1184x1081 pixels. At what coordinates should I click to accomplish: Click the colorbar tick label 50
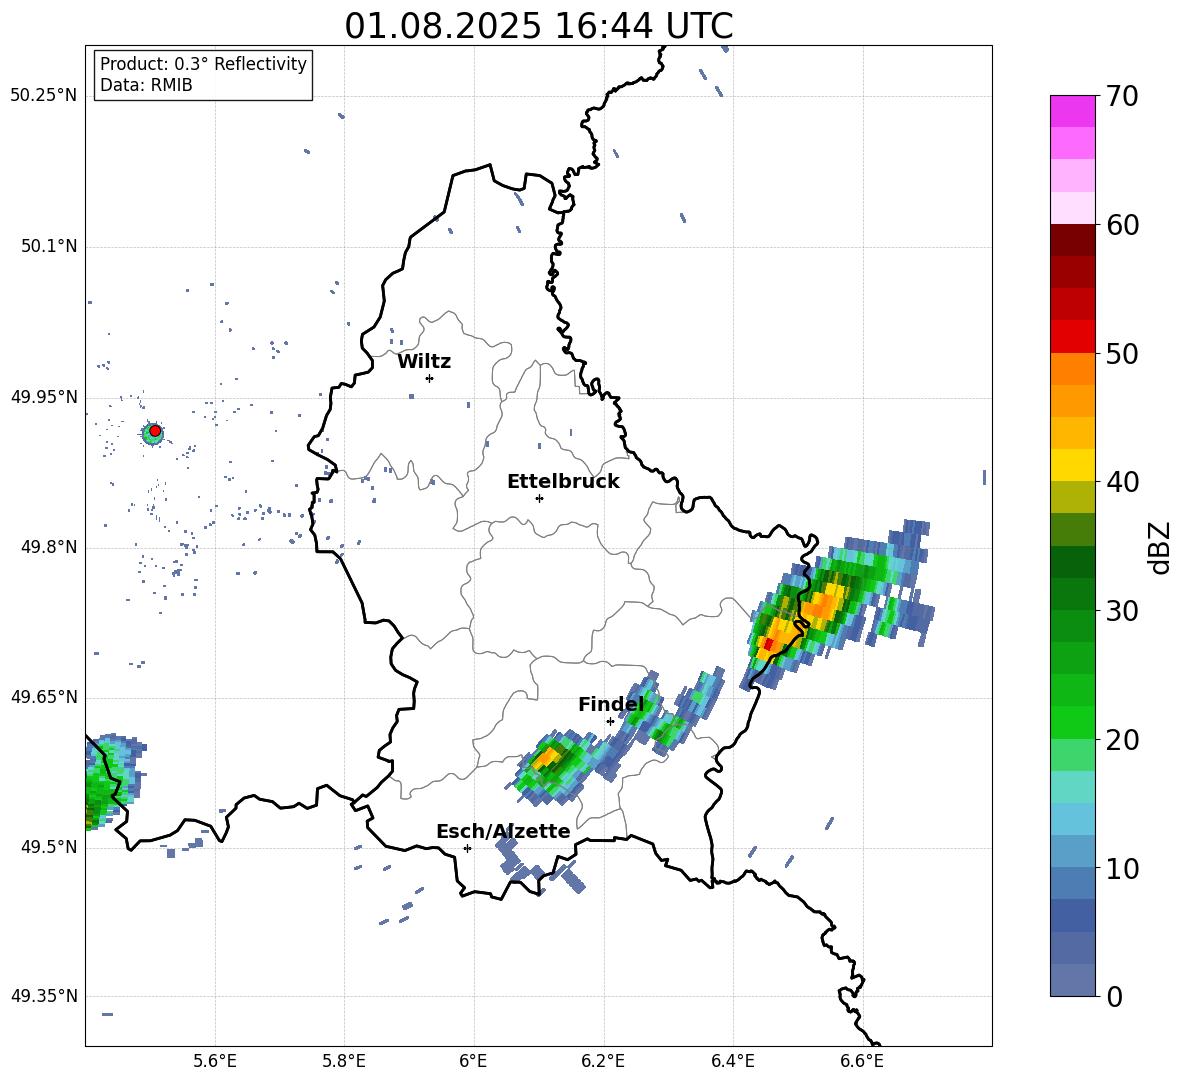pos(1122,353)
